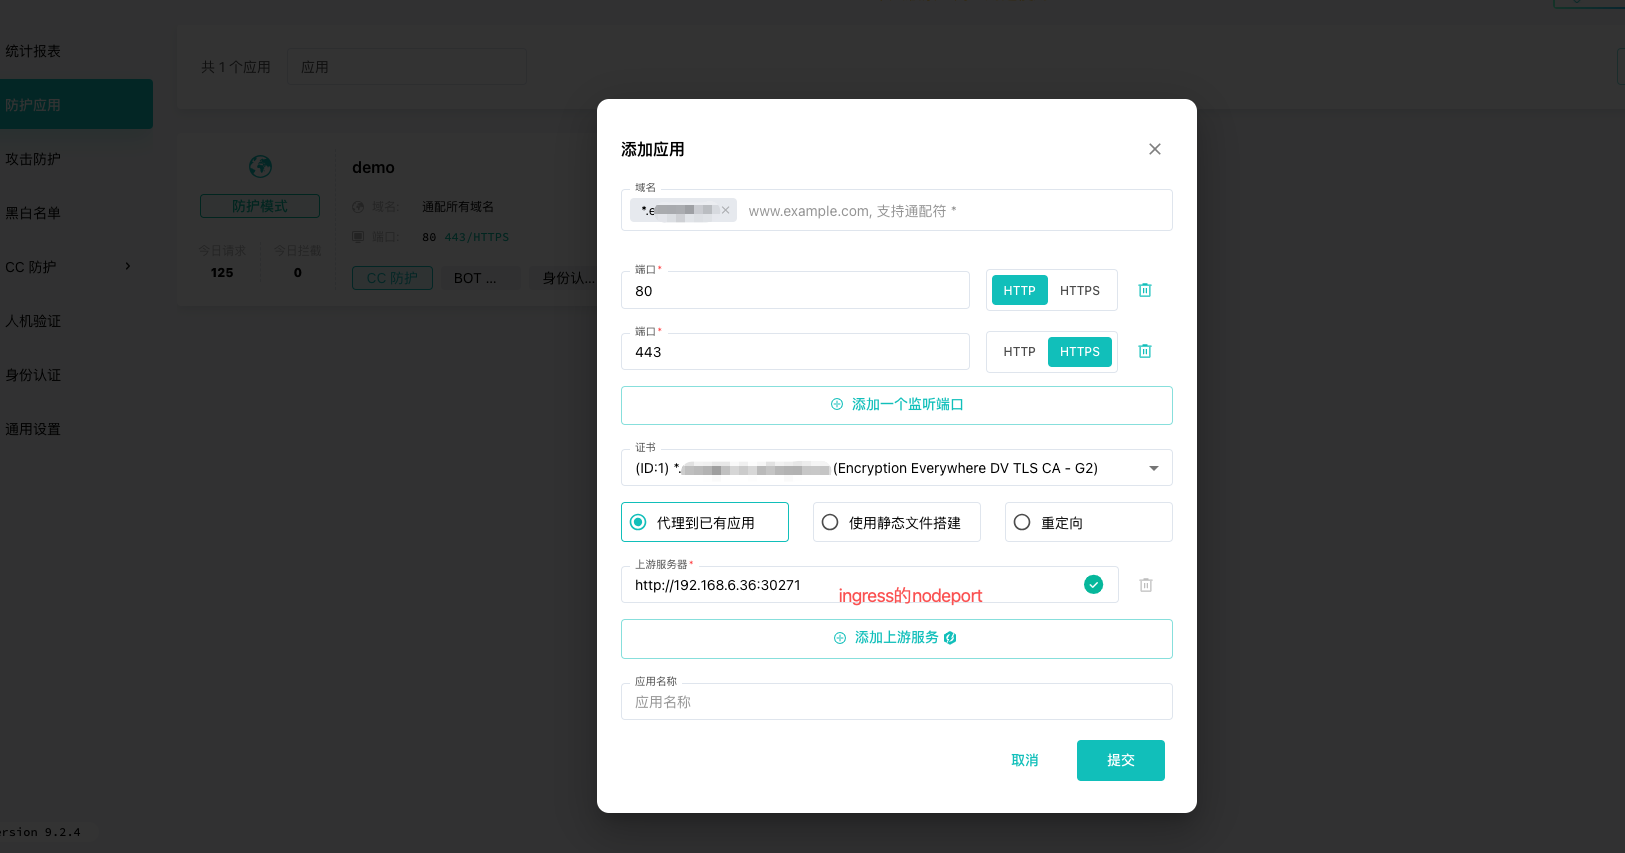Screen dimensions: 1625x853
Task: Click the 今日请求 count 125
Action: tap(222, 272)
